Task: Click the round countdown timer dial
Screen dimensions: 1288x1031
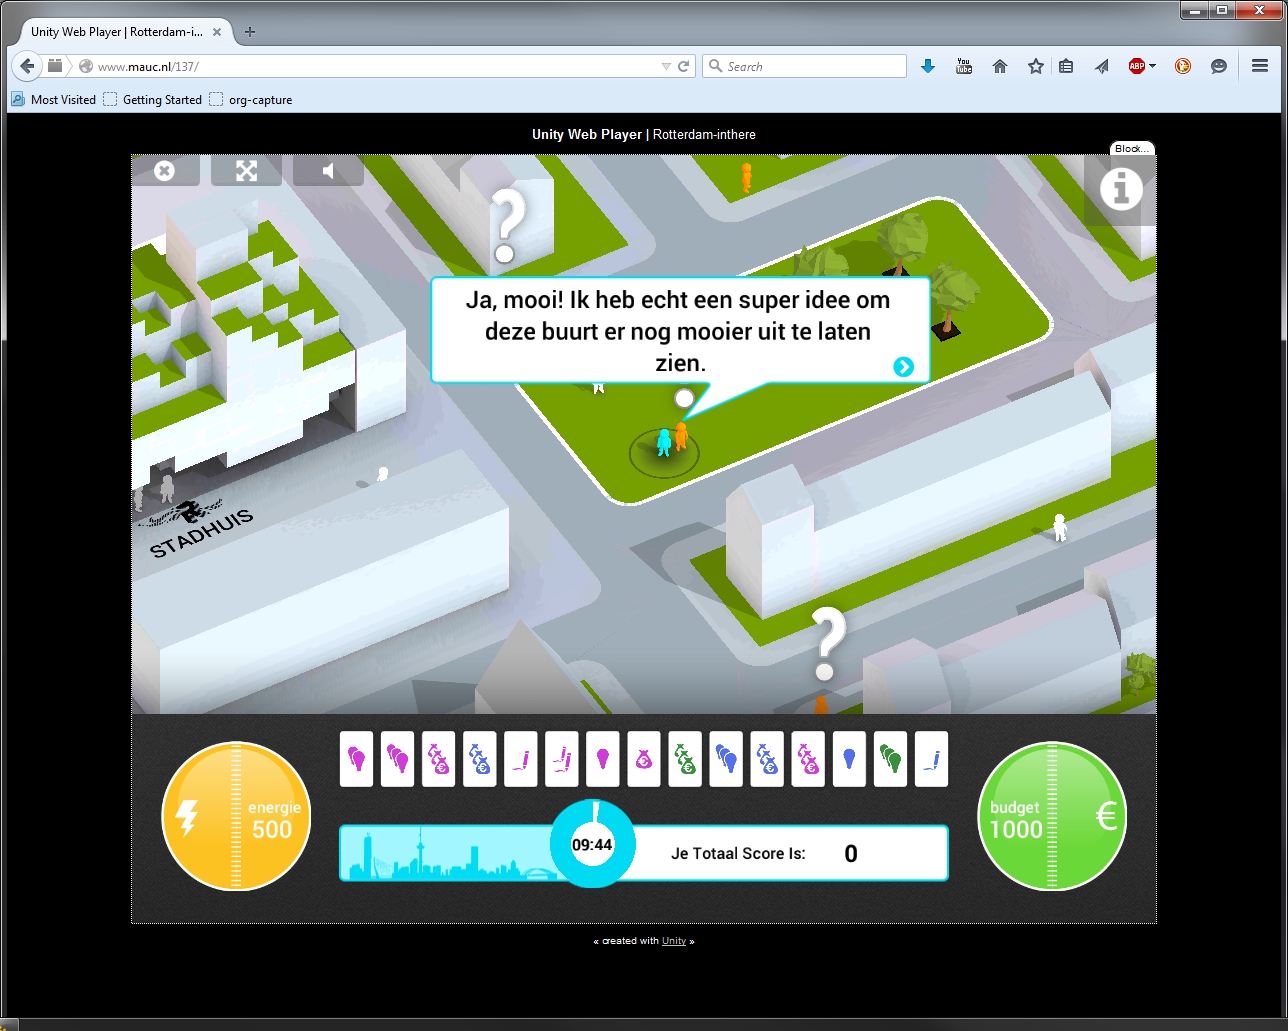Action: click(x=593, y=845)
